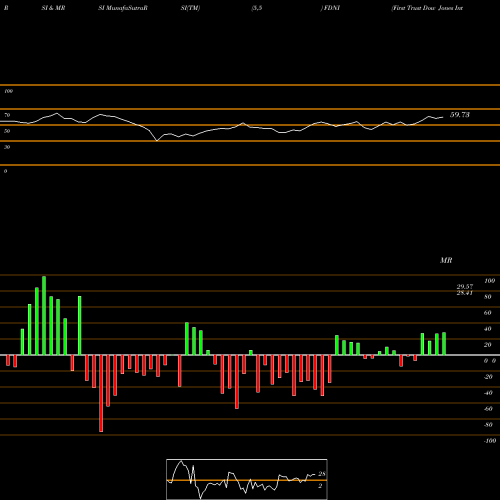Image resolution: width=500 pixels, height=500 pixels.
Task: Click the tallest green MR histogram bar
Action: [44, 315]
